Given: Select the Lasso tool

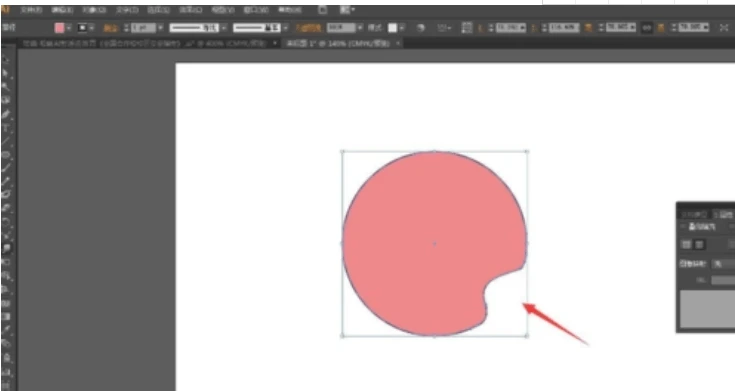Looking at the screenshot, I should 6,100.
